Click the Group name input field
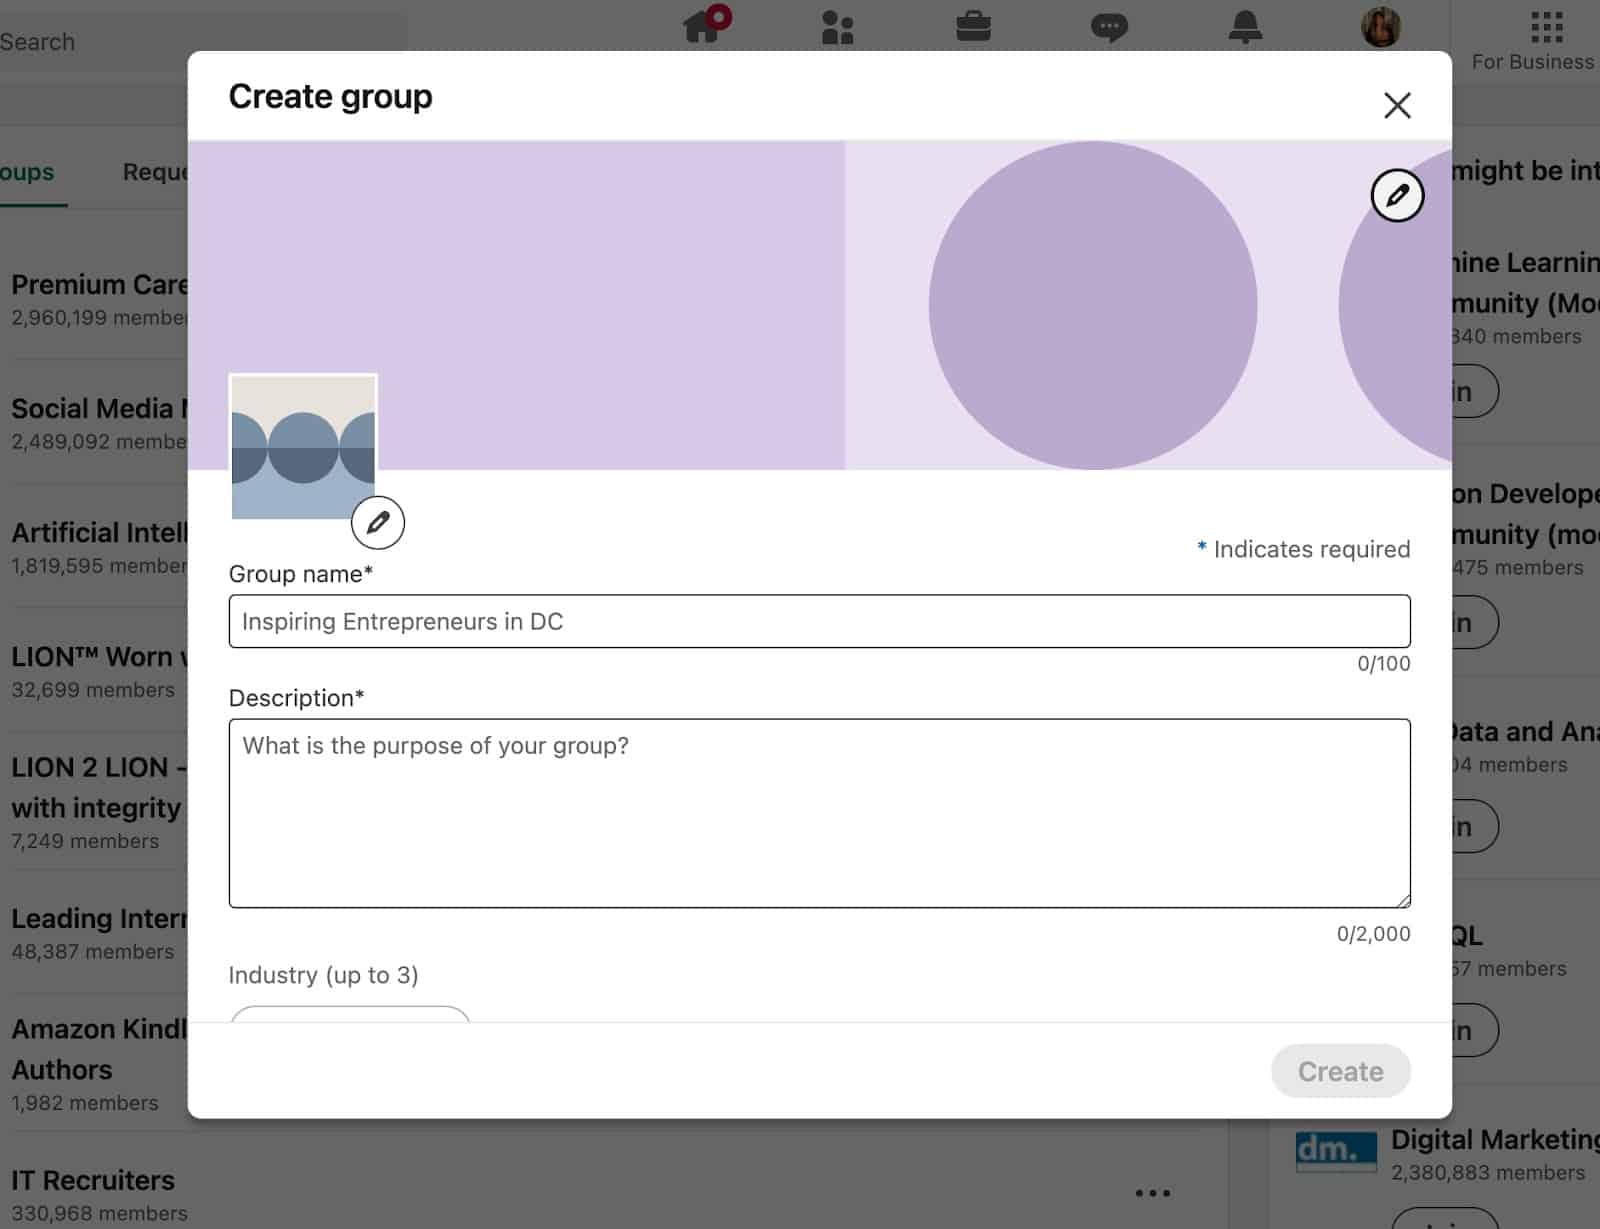Screen dimensions: 1600x1229 (820, 621)
